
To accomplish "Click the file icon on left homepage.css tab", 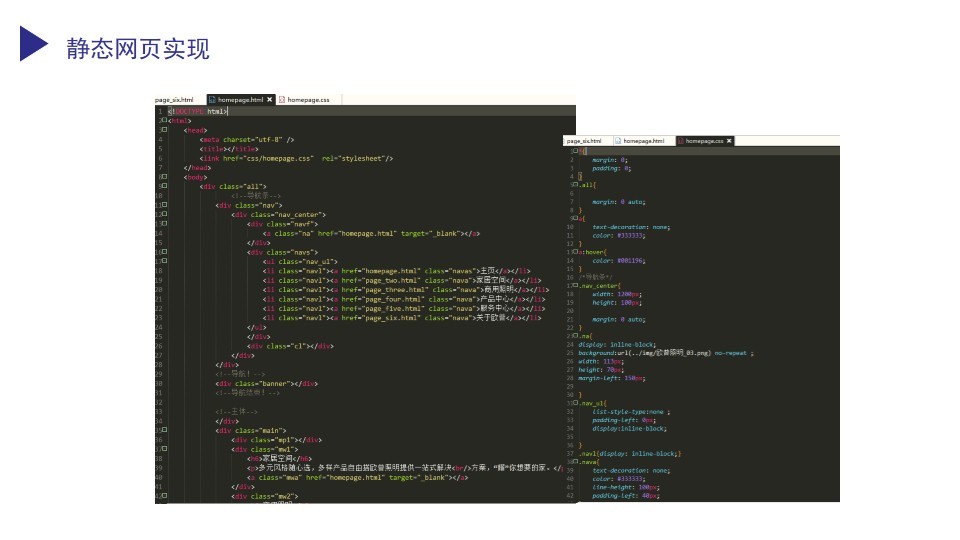I will point(282,100).
